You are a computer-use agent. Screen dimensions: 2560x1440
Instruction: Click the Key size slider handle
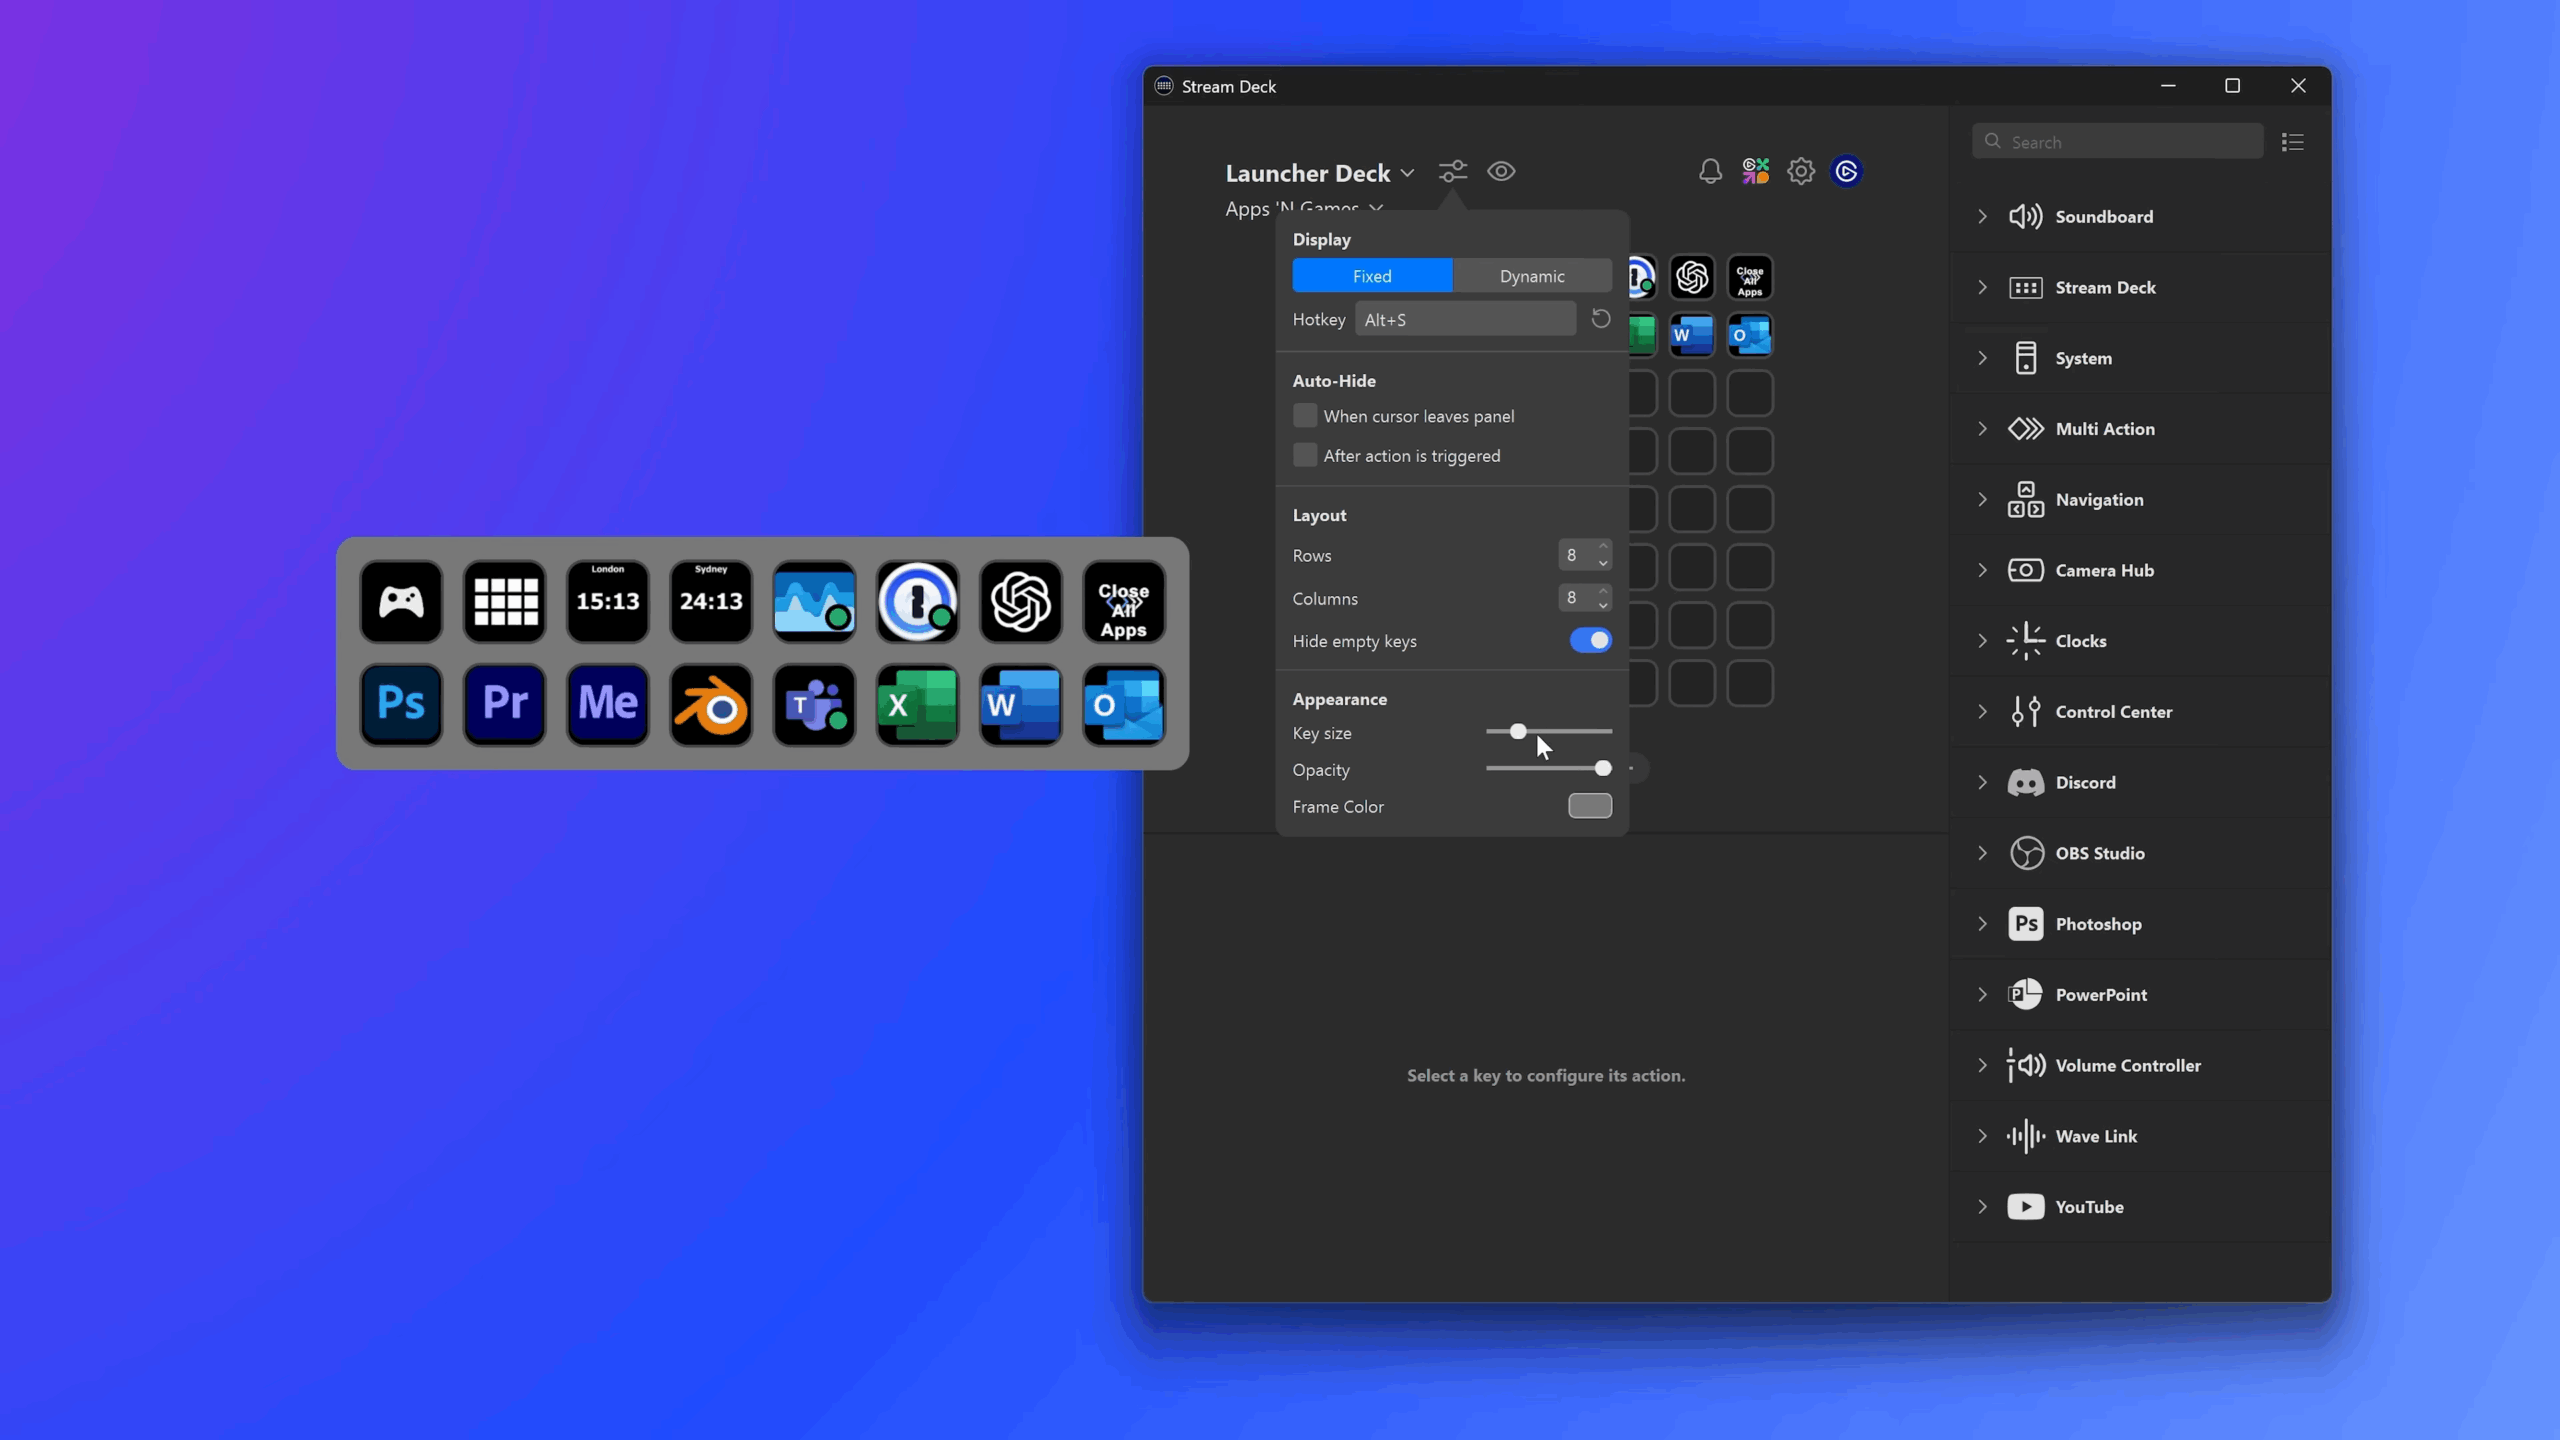(x=1518, y=732)
